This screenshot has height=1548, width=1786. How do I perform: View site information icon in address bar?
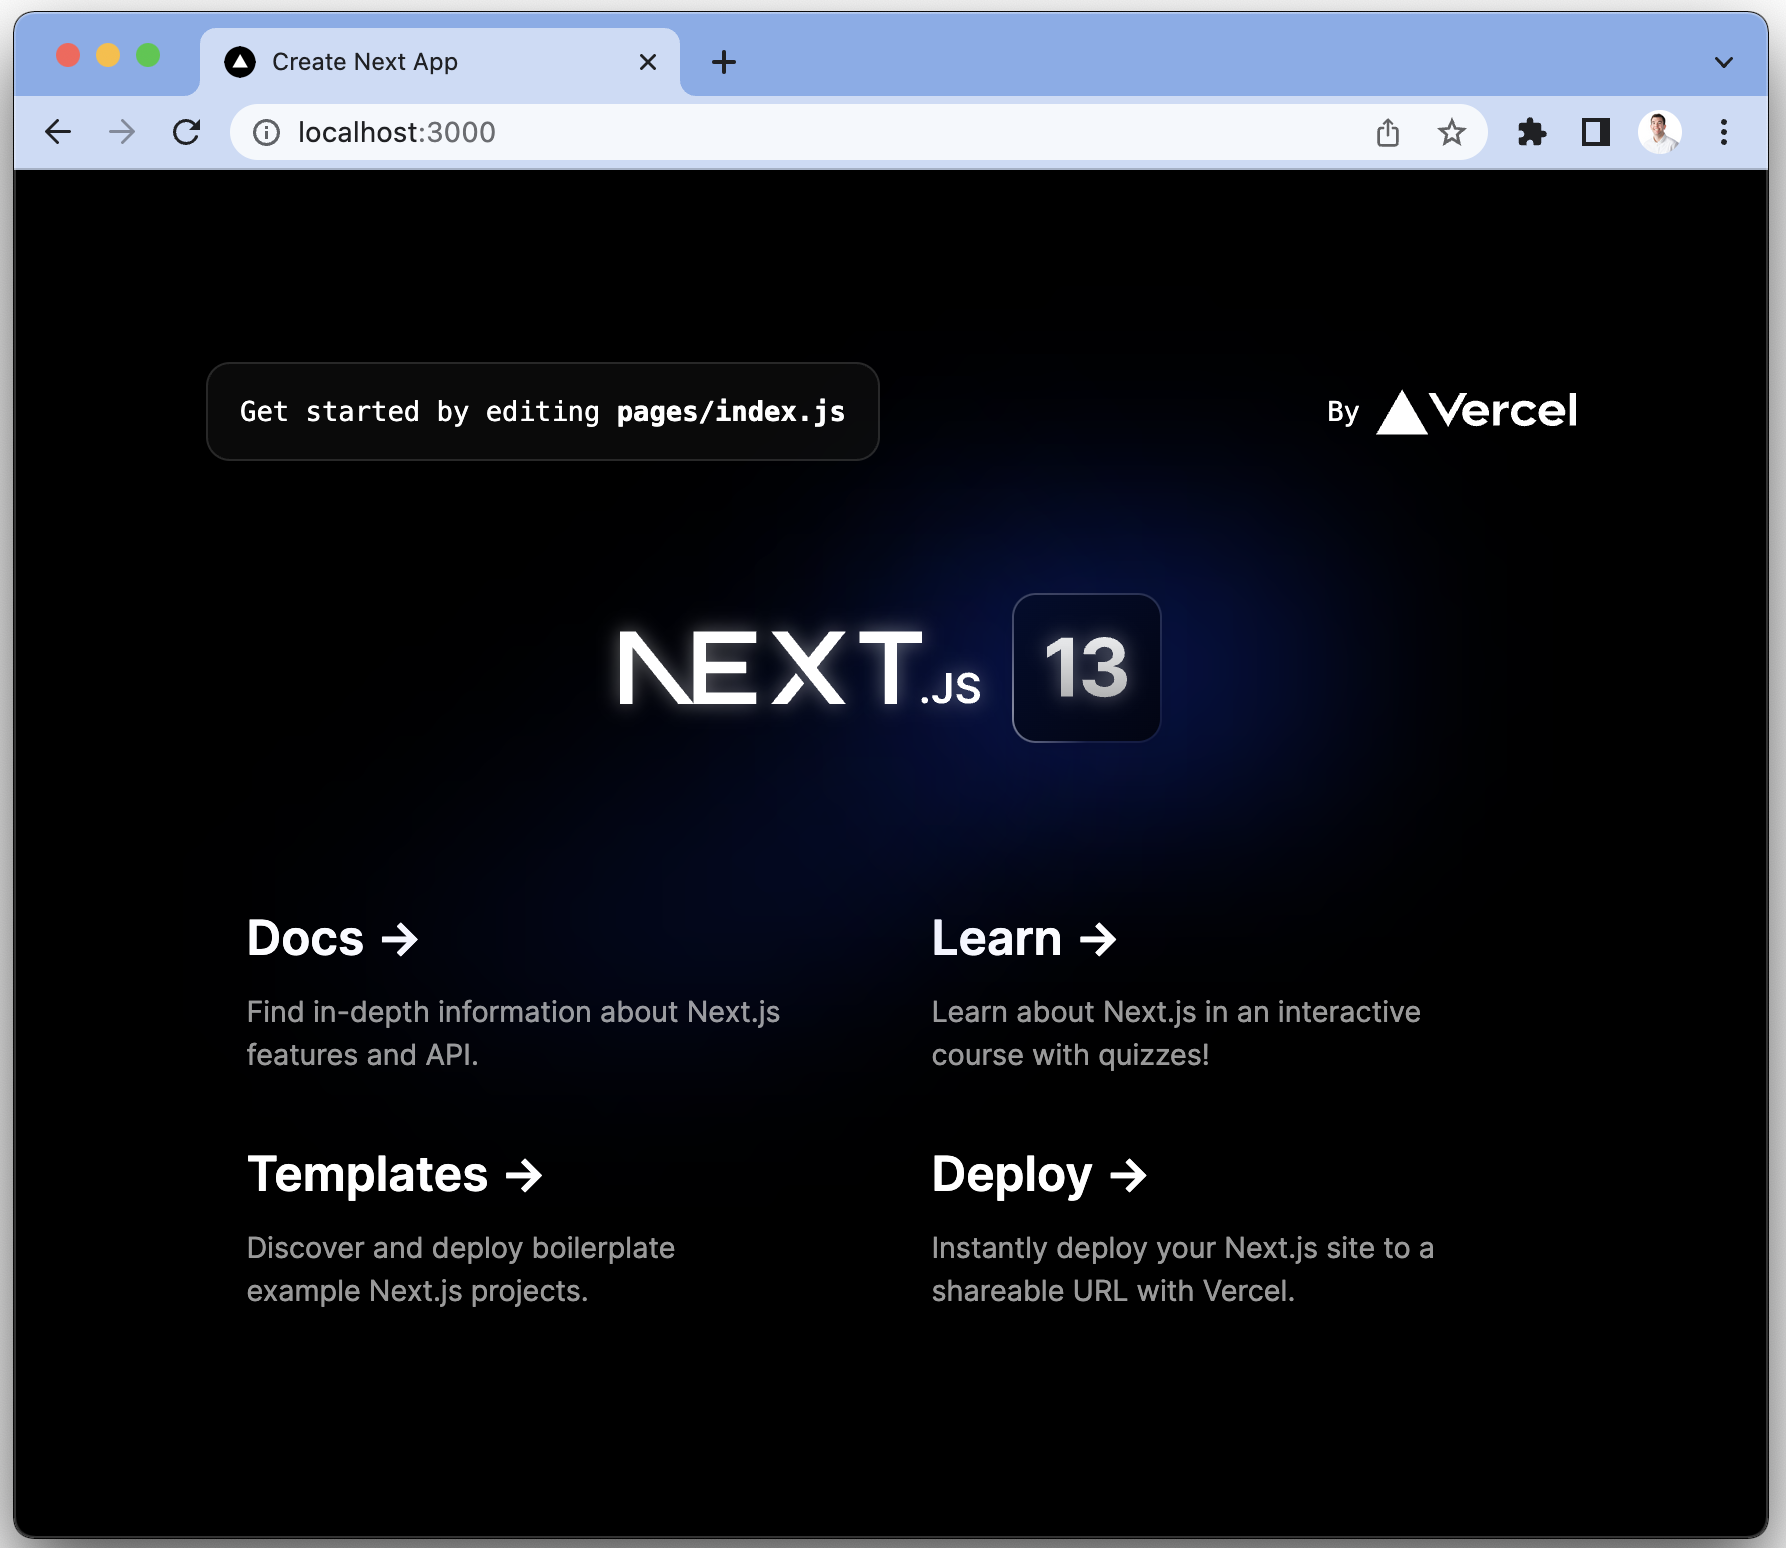(x=266, y=132)
